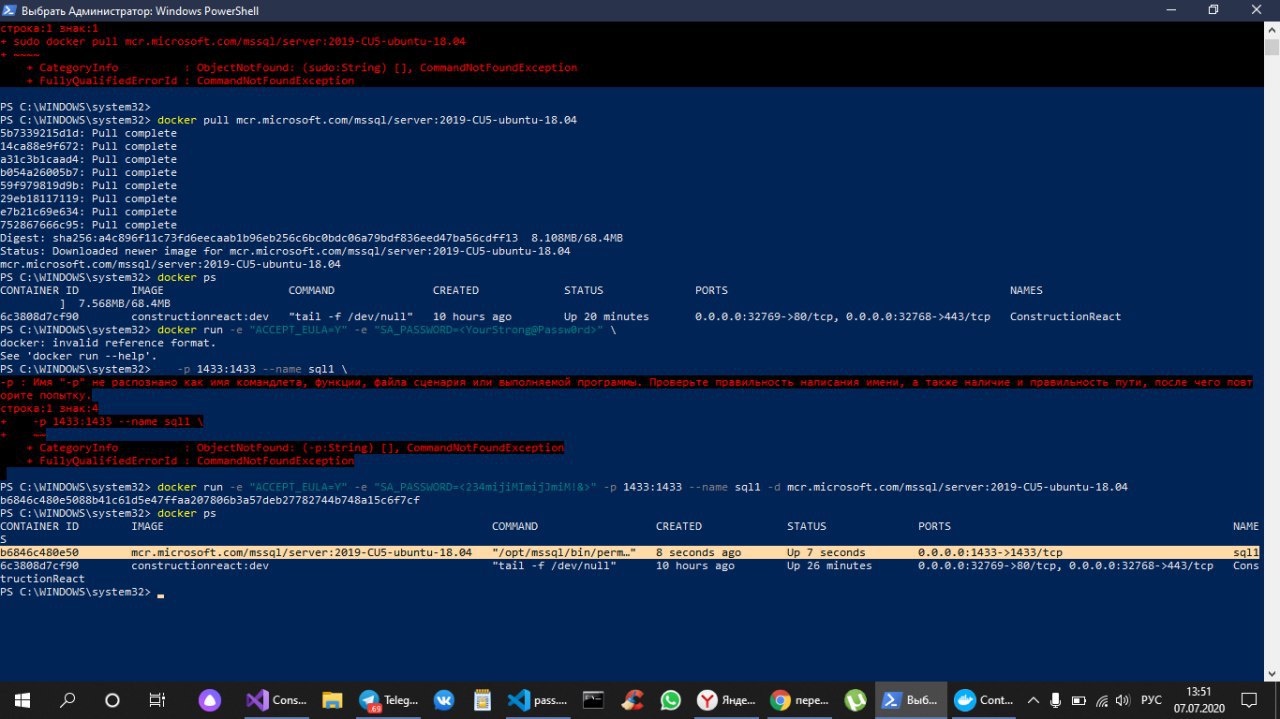
Task: Click the sql1 container name
Action: (x=1246, y=552)
